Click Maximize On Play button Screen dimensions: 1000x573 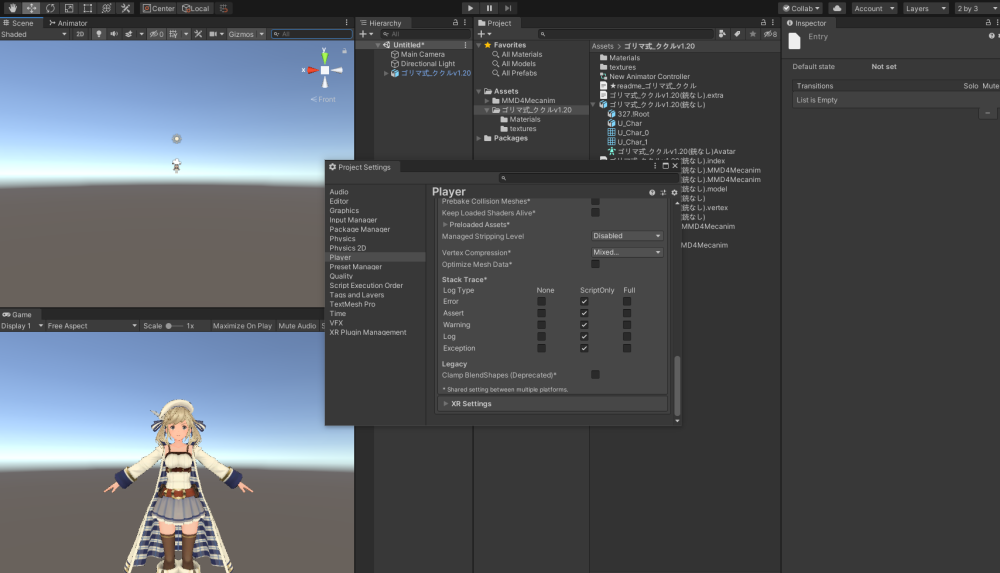(242, 325)
